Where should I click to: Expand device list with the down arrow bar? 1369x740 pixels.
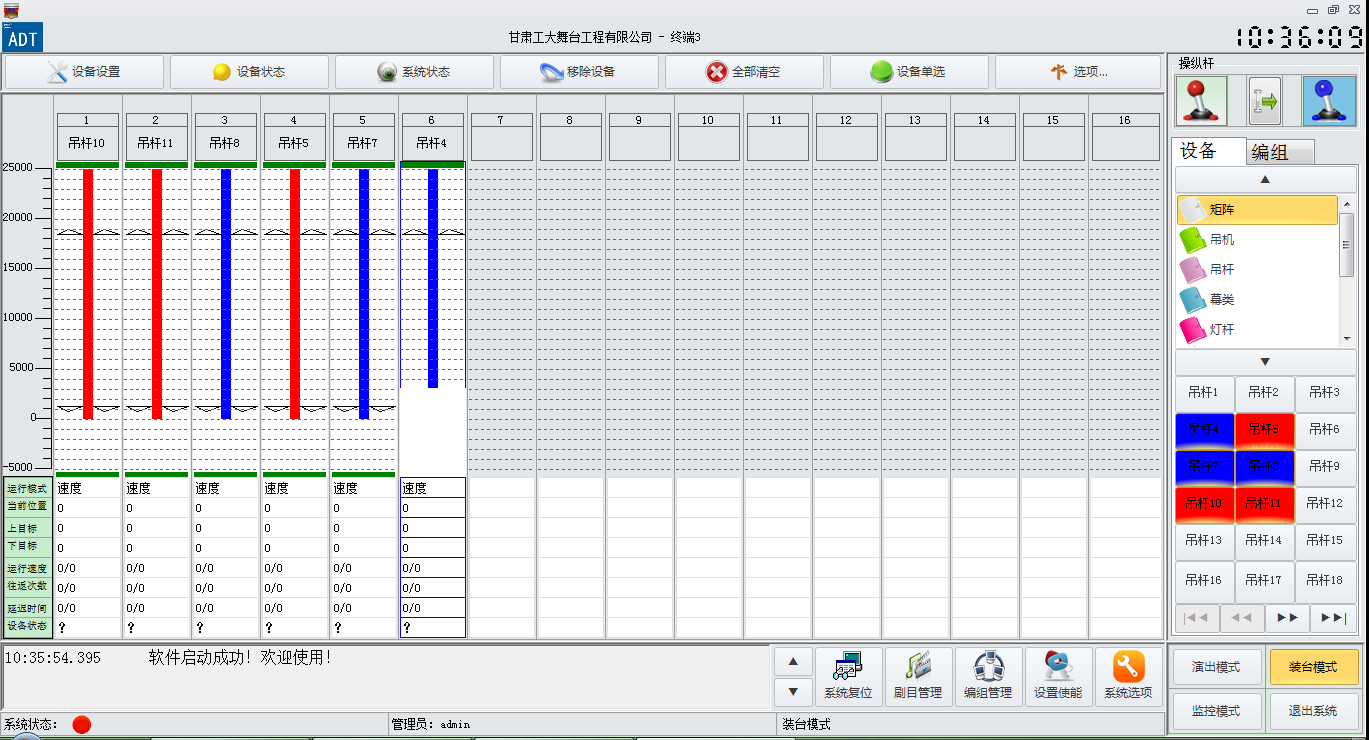(x=1265, y=362)
